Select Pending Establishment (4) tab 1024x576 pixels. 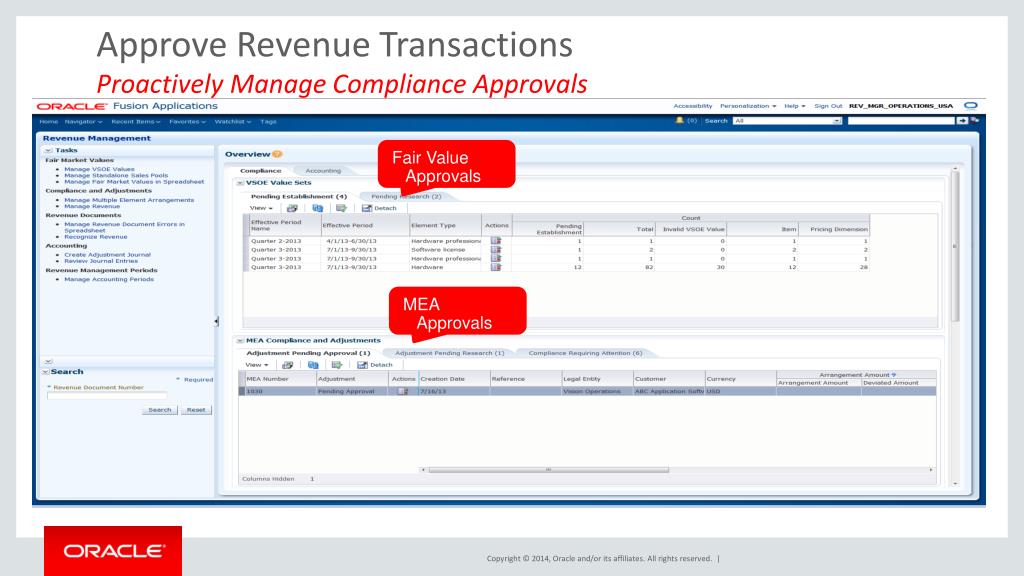click(x=298, y=196)
